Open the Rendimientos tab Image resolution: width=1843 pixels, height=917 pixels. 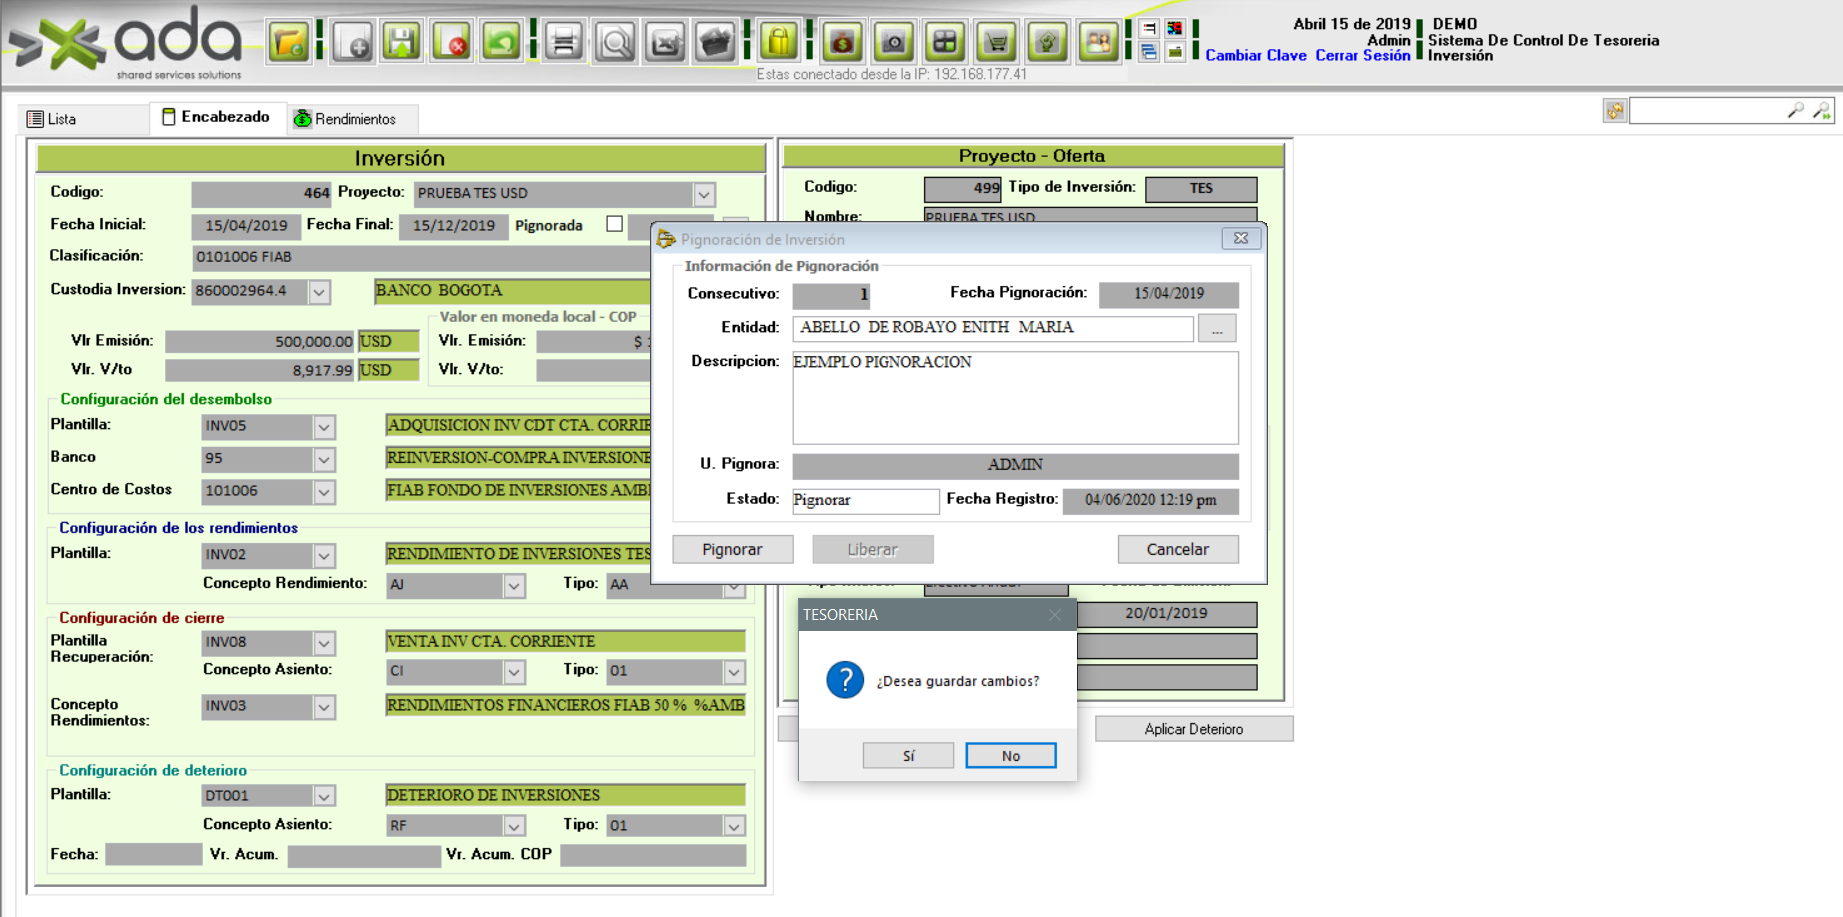(x=345, y=119)
